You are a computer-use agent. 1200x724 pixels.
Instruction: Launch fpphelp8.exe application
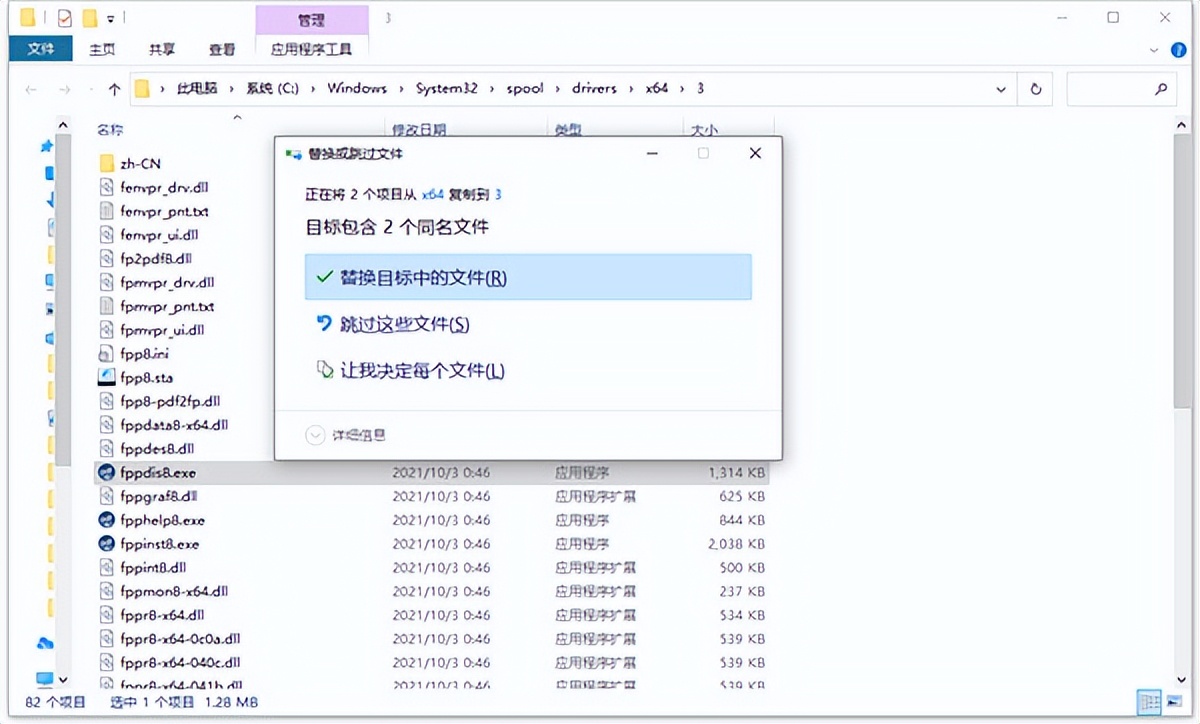click(x=106, y=520)
